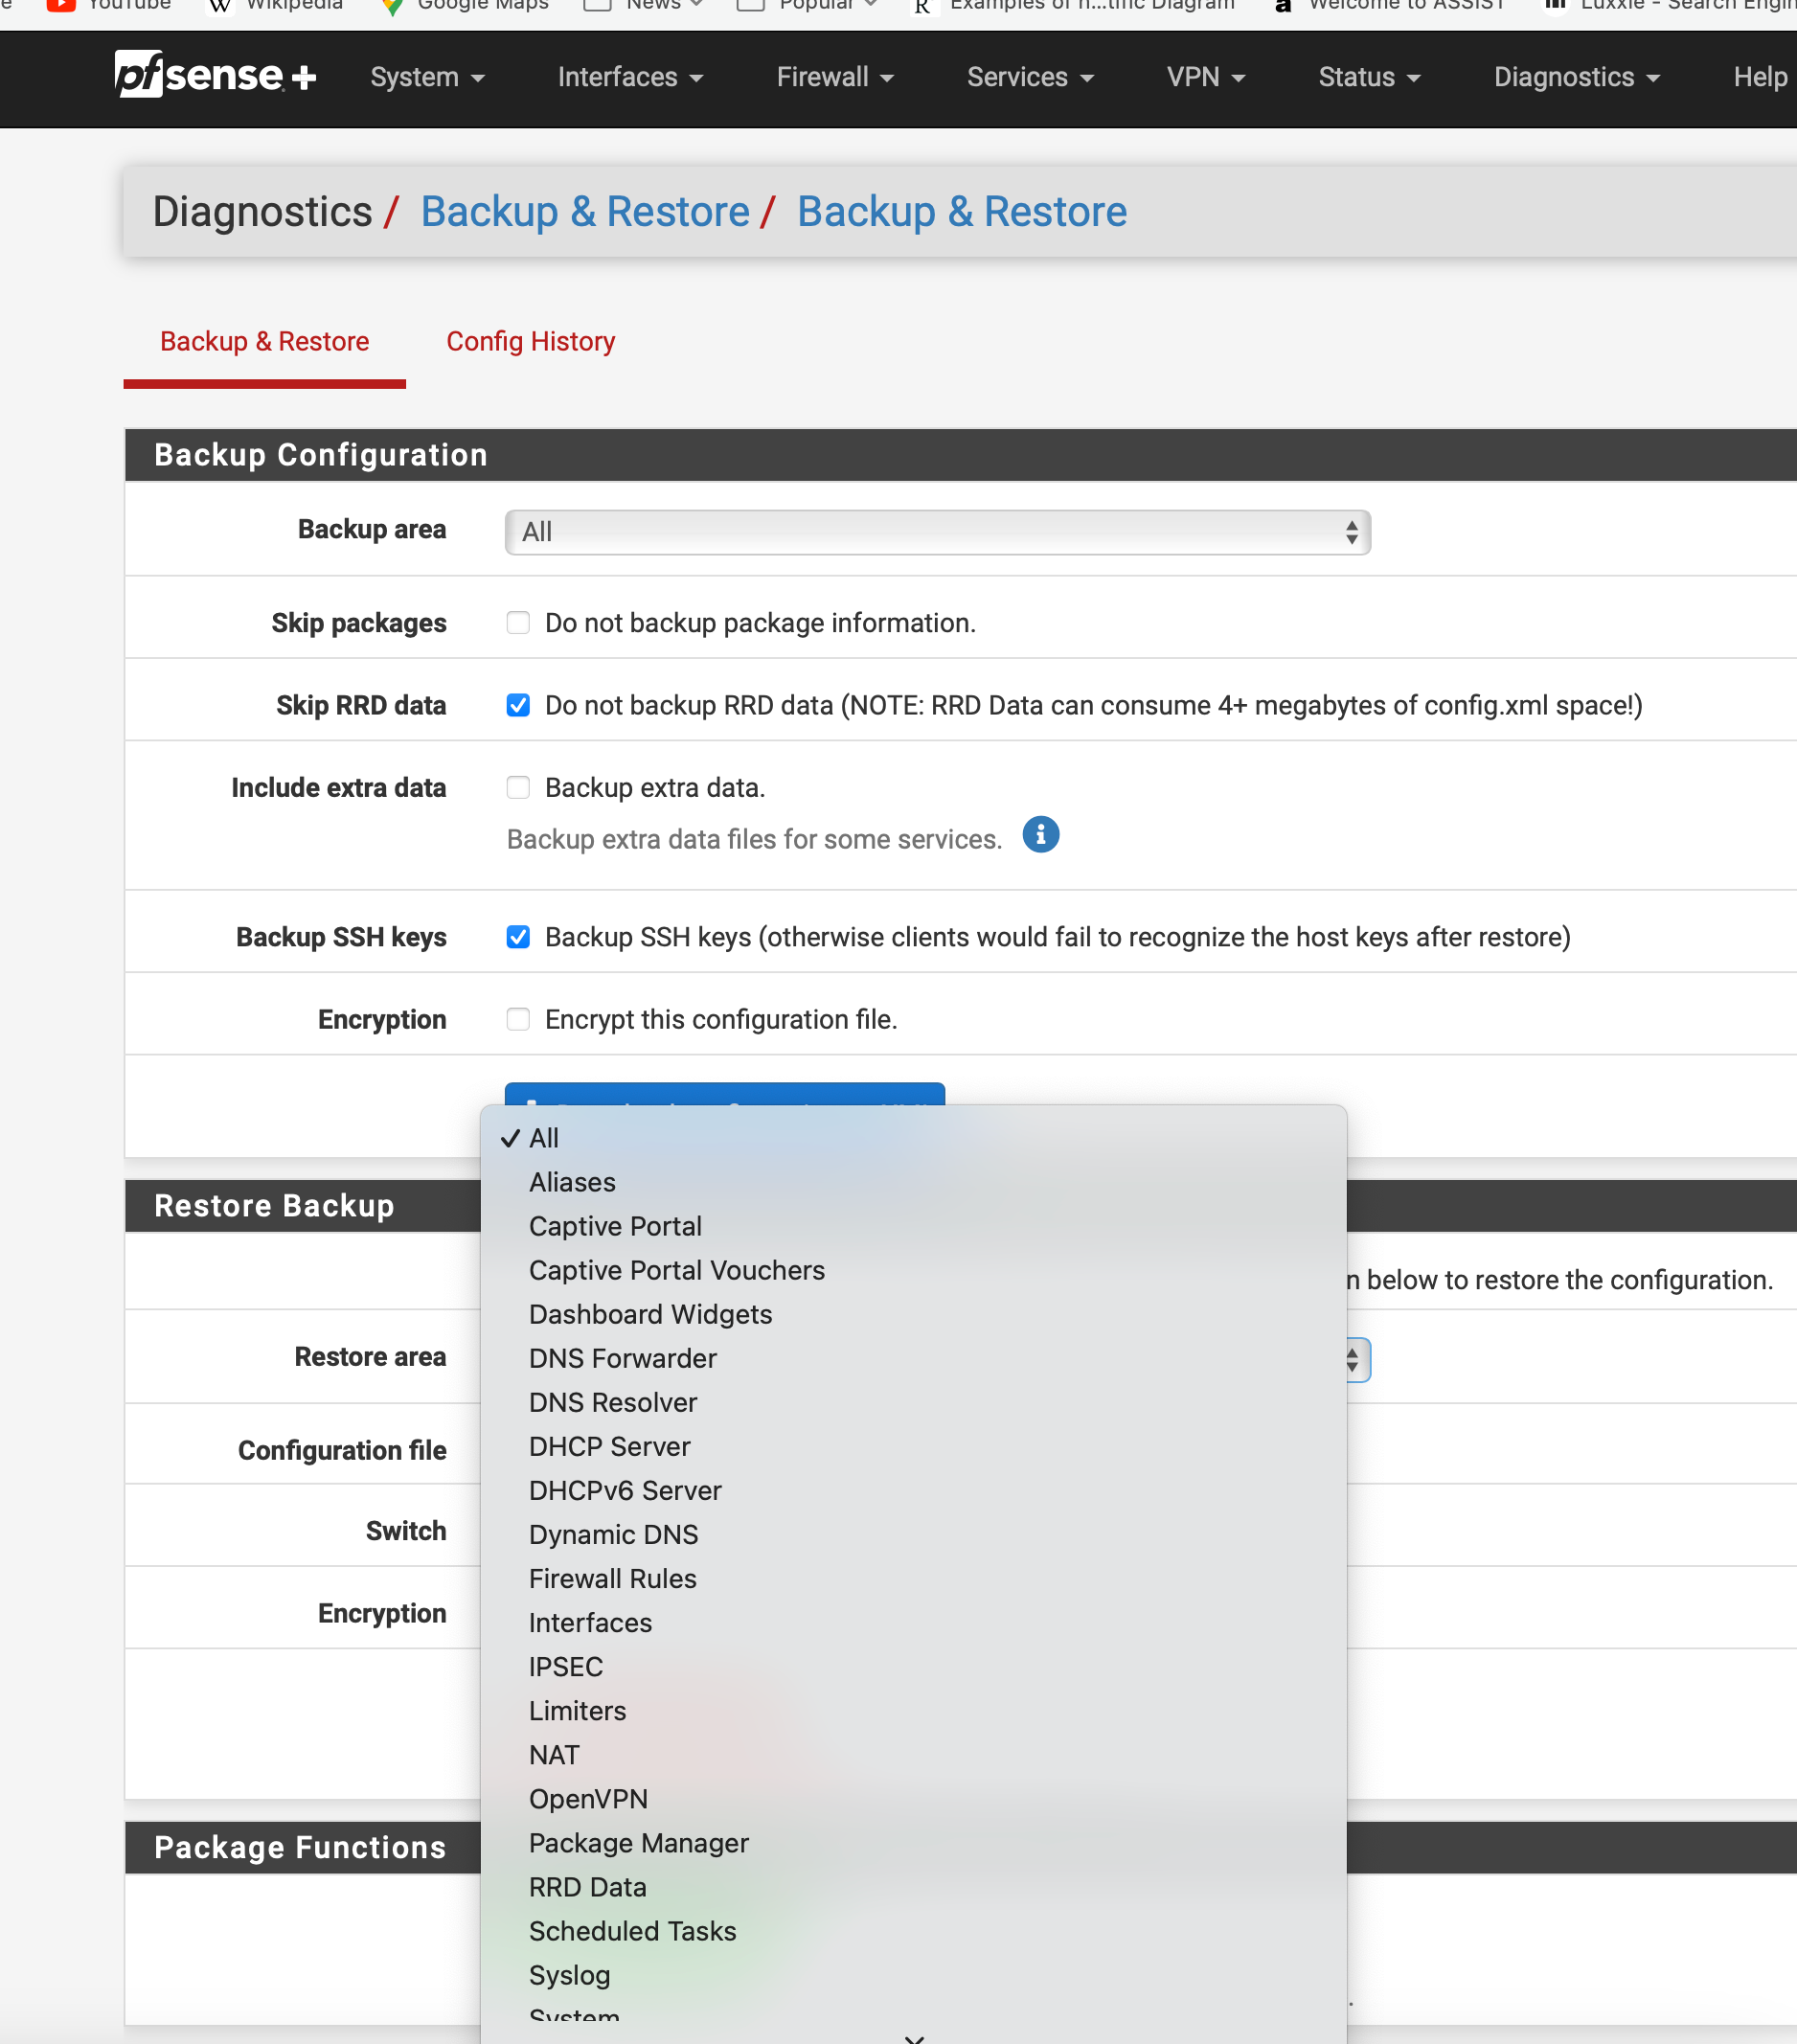Image resolution: width=1797 pixels, height=2044 pixels.
Task: Click the pfSense Plus logo
Action: coord(215,75)
